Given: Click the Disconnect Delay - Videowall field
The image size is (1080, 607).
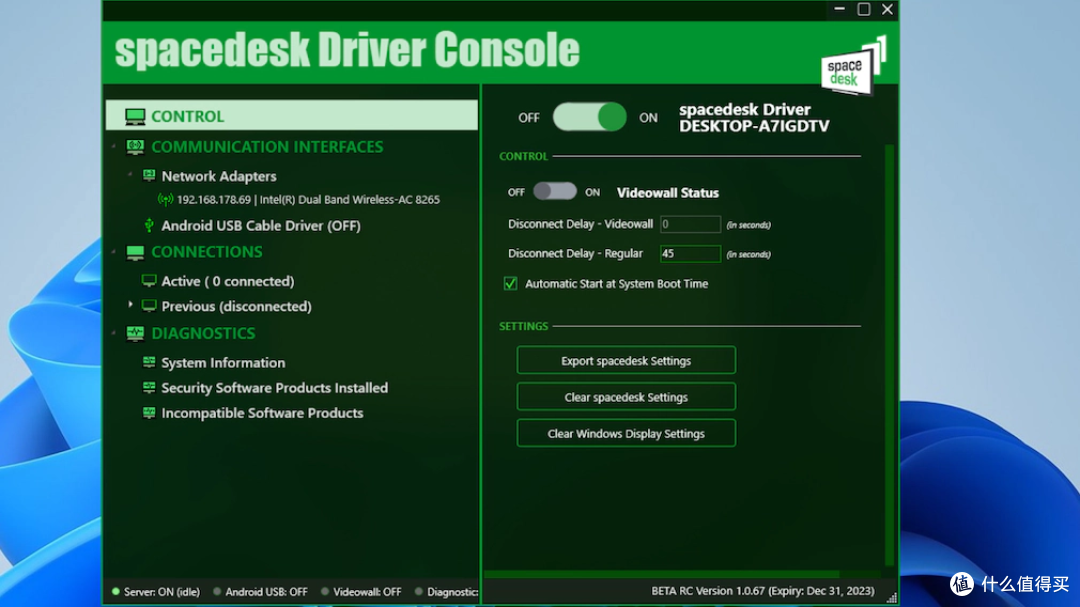Looking at the screenshot, I should coord(690,224).
